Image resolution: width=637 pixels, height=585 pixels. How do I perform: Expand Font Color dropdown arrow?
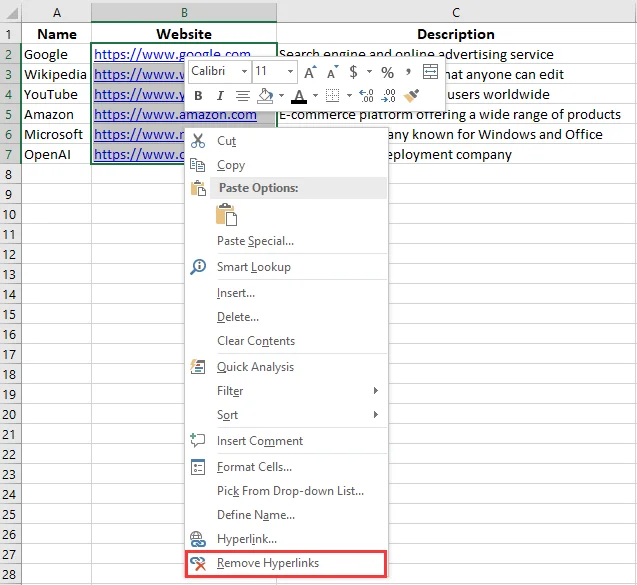(x=315, y=96)
